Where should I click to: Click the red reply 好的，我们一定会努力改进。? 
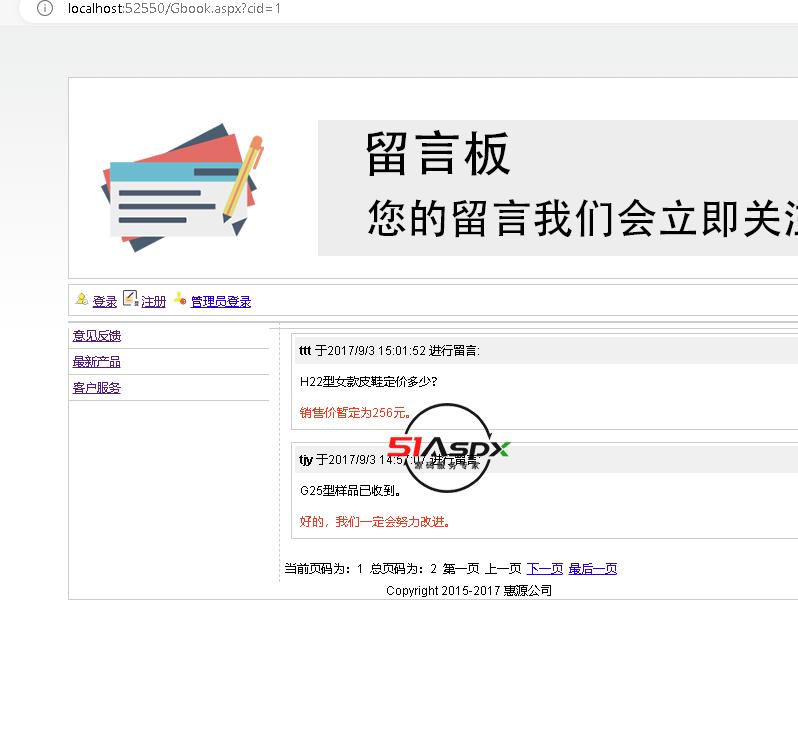click(375, 522)
